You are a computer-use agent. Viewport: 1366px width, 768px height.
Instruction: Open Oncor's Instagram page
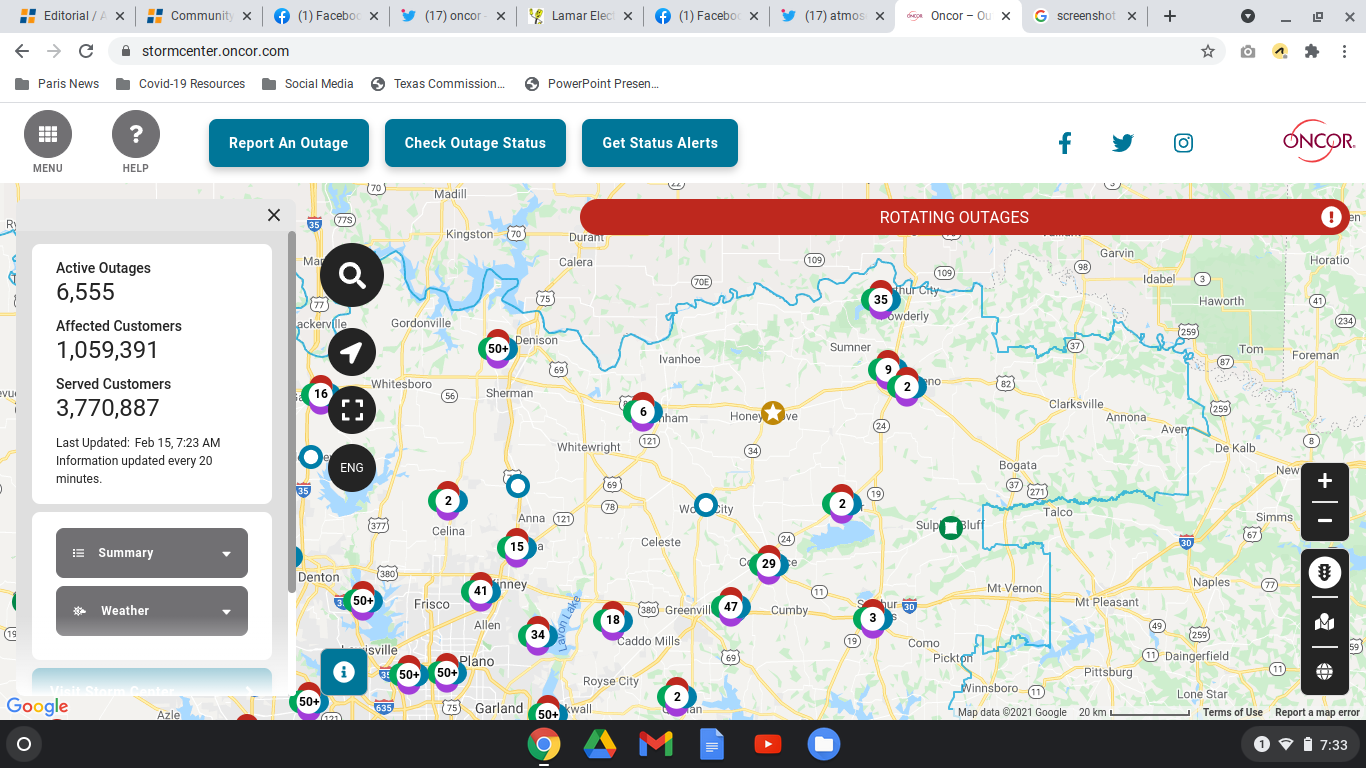1183,143
